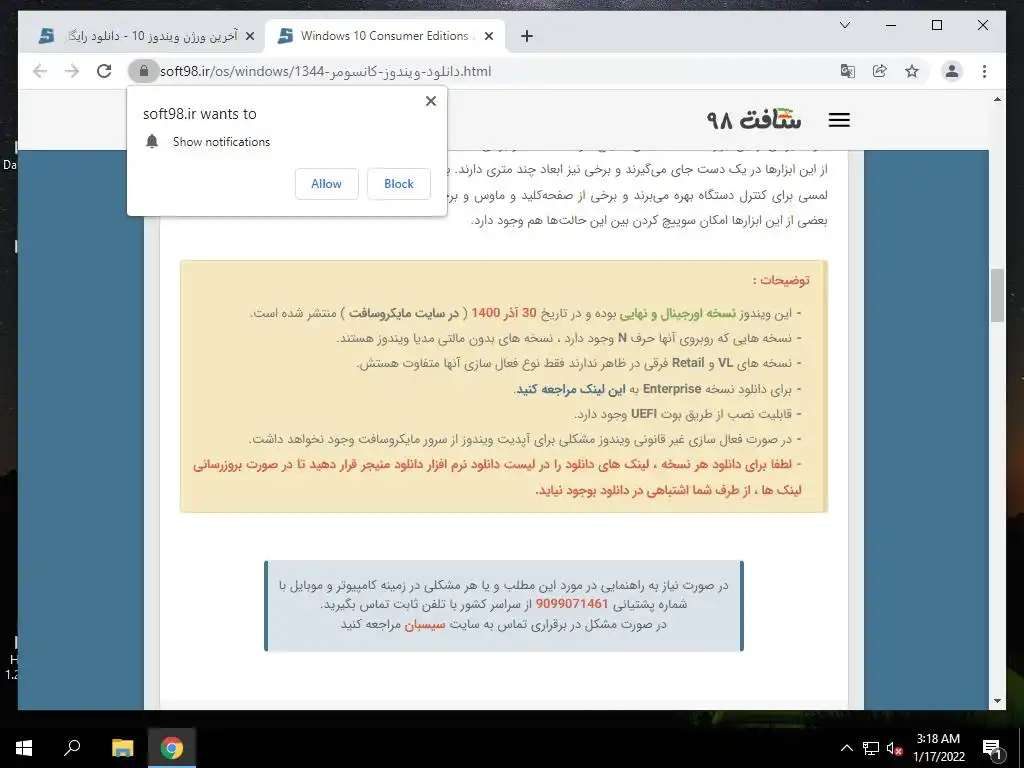The width and height of the screenshot is (1024, 768).
Task: Open taskbar search
Action: (72, 748)
